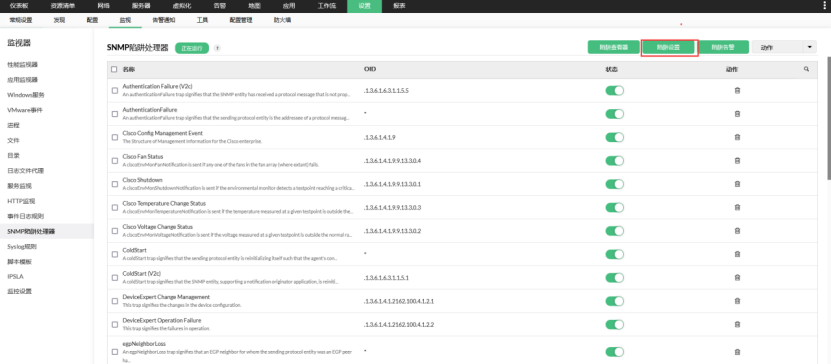The image size is (831, 364).
Task: Open 性能监视器 in the sidebar
Action: (22, 65)
